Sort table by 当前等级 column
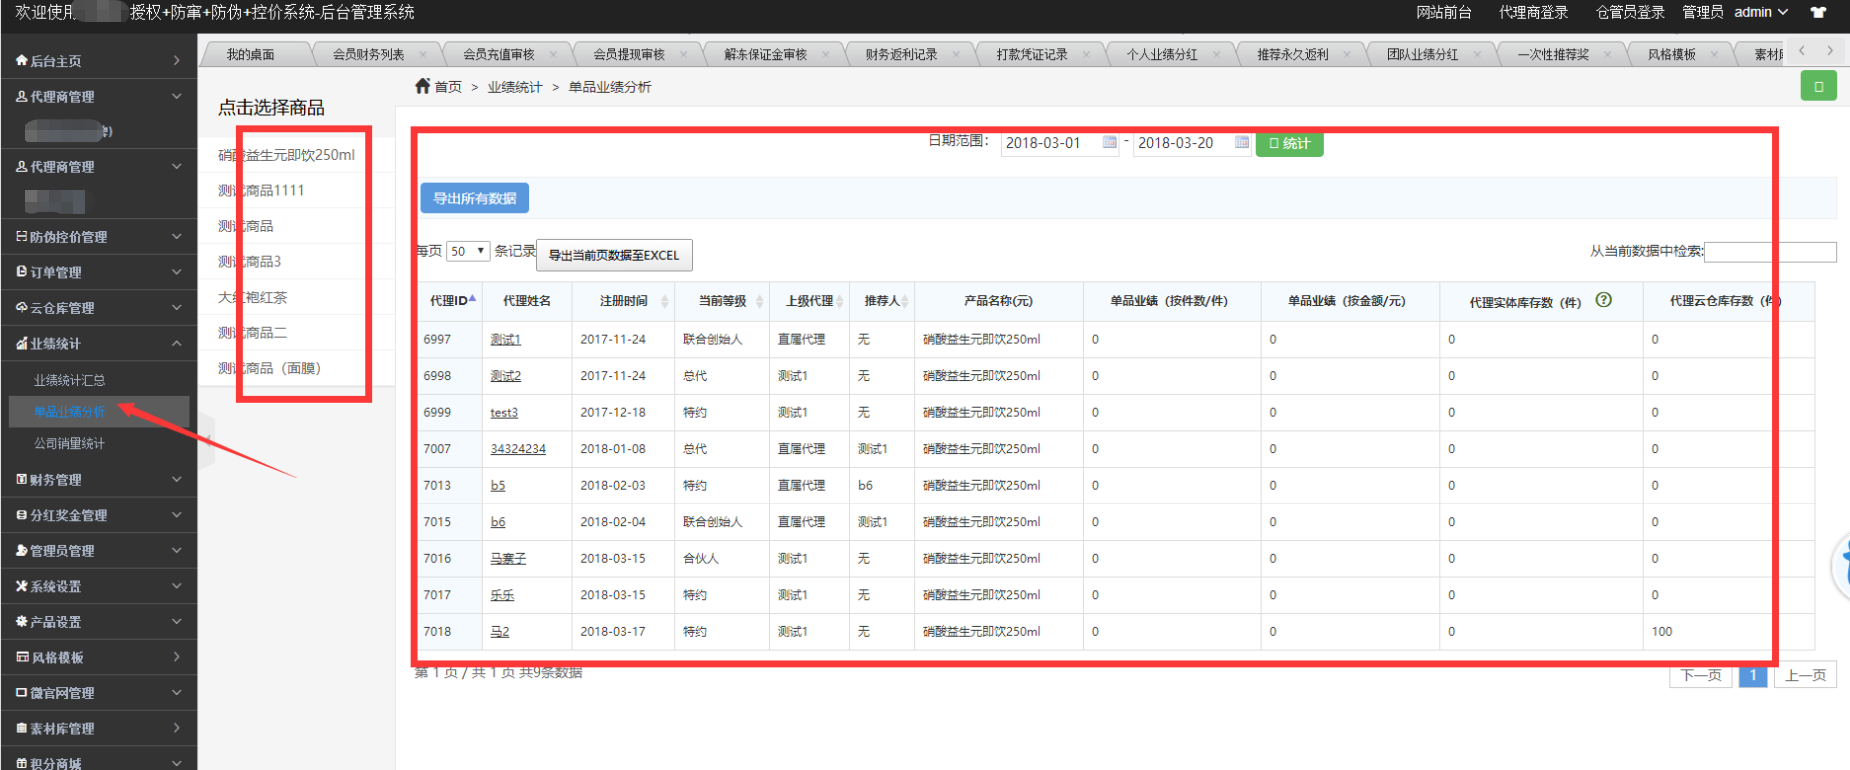 click(722, 301)
